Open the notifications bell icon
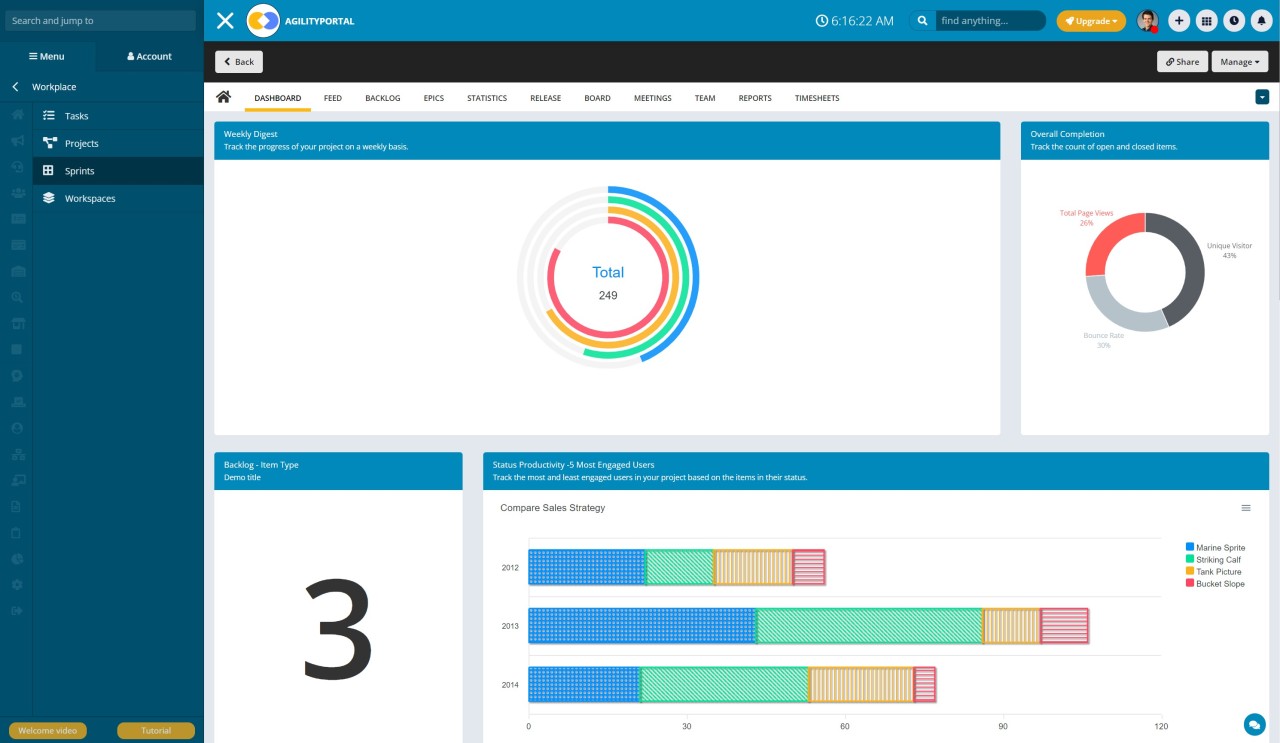The image size is (1280, 743). [1260, 20]
